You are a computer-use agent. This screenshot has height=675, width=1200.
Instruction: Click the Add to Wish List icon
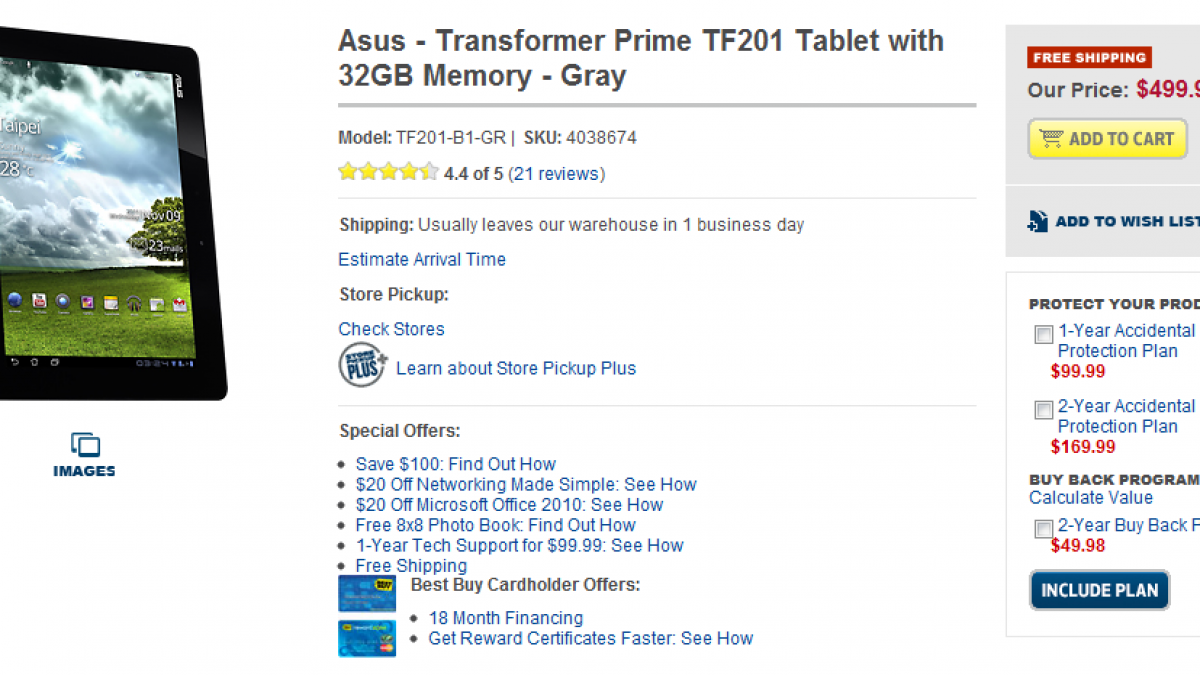click(x=1038, y=221)
